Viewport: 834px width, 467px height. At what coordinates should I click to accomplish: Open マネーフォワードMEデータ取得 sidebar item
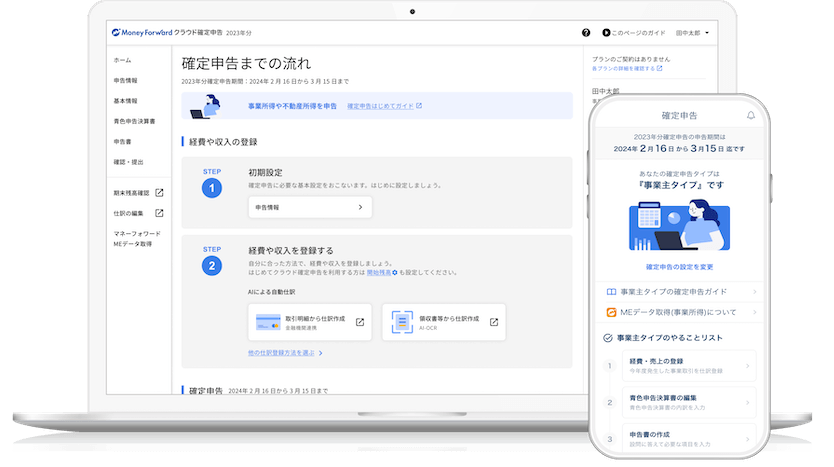[x=137, y=238]
